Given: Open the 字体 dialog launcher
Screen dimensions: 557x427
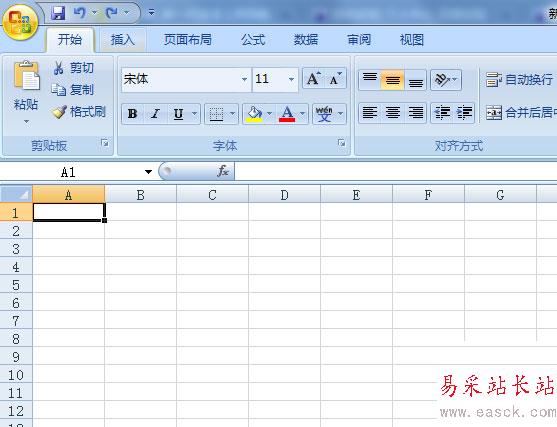Looking at the screenshot, I should tap(341, 143).
